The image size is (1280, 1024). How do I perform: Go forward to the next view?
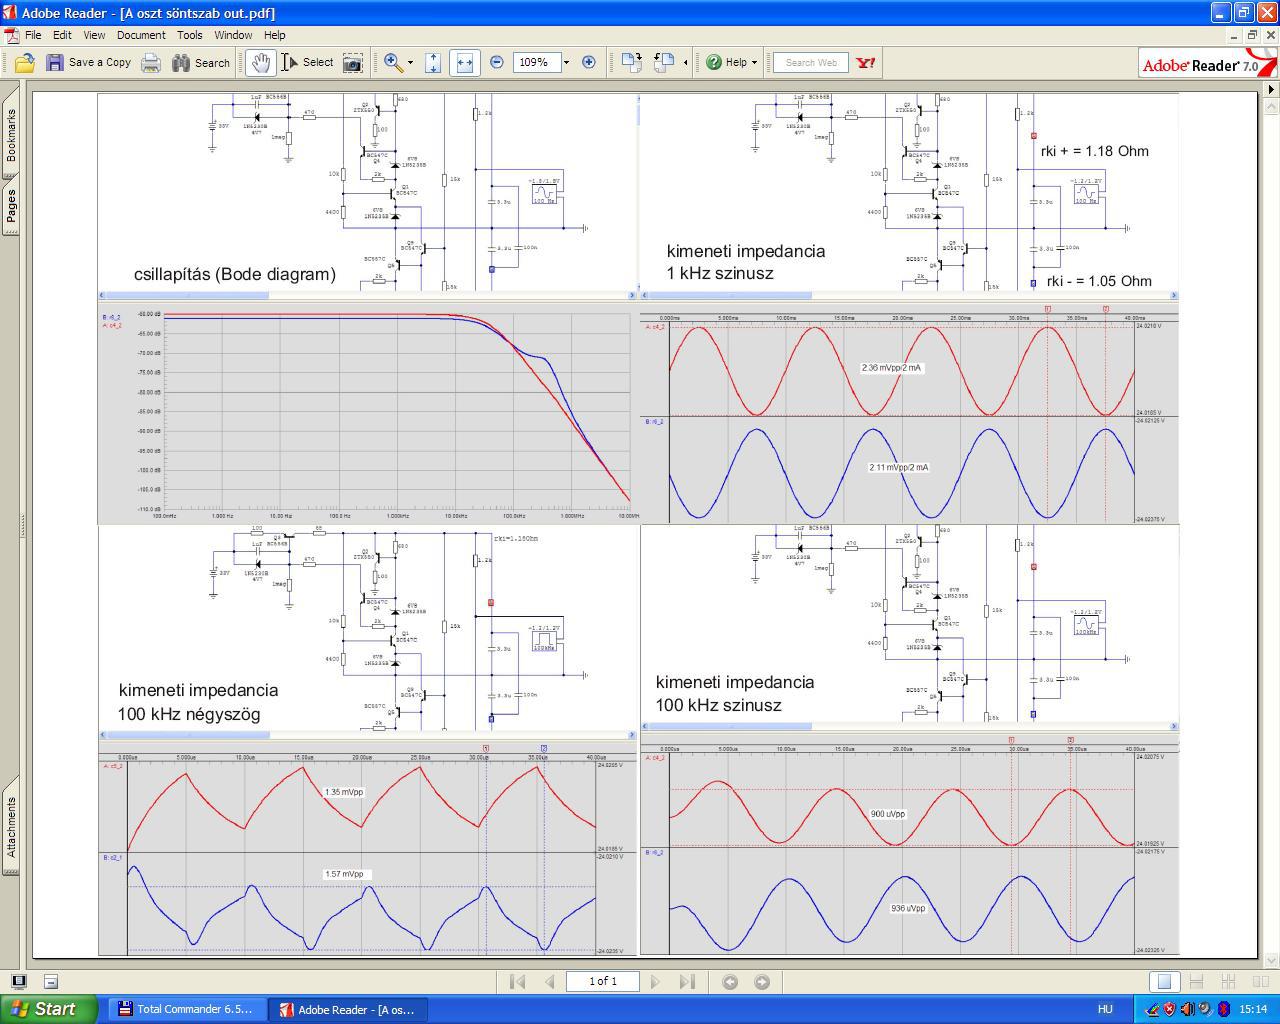[x=762, y=982]
